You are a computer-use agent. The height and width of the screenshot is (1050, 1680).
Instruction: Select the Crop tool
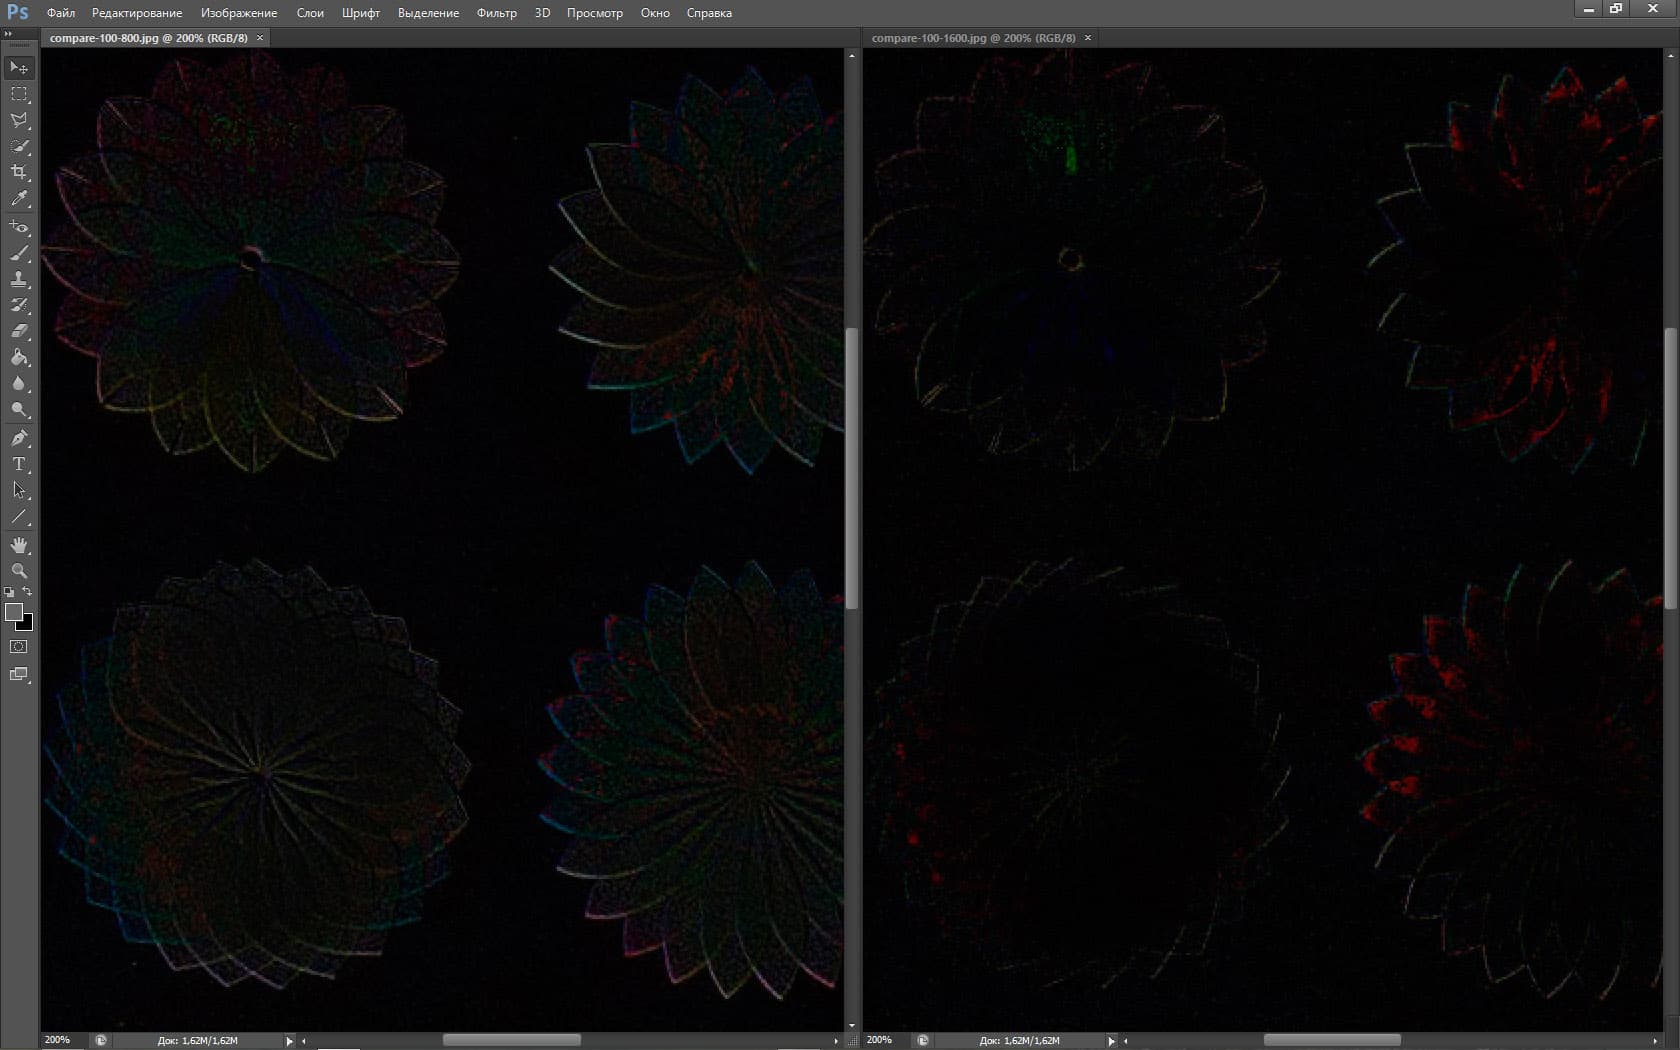tap(19, 172)
